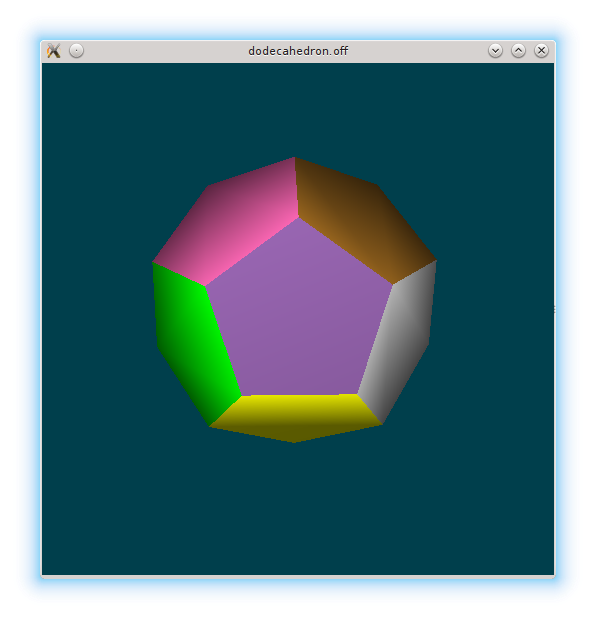
Task: Click vertex where pink, green, purple faces meet
Action: [x=206, y=286]
